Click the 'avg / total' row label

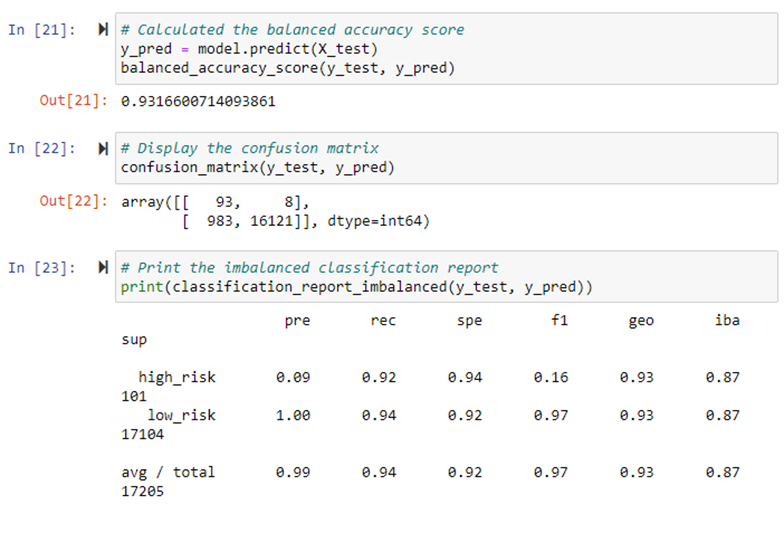168,472
